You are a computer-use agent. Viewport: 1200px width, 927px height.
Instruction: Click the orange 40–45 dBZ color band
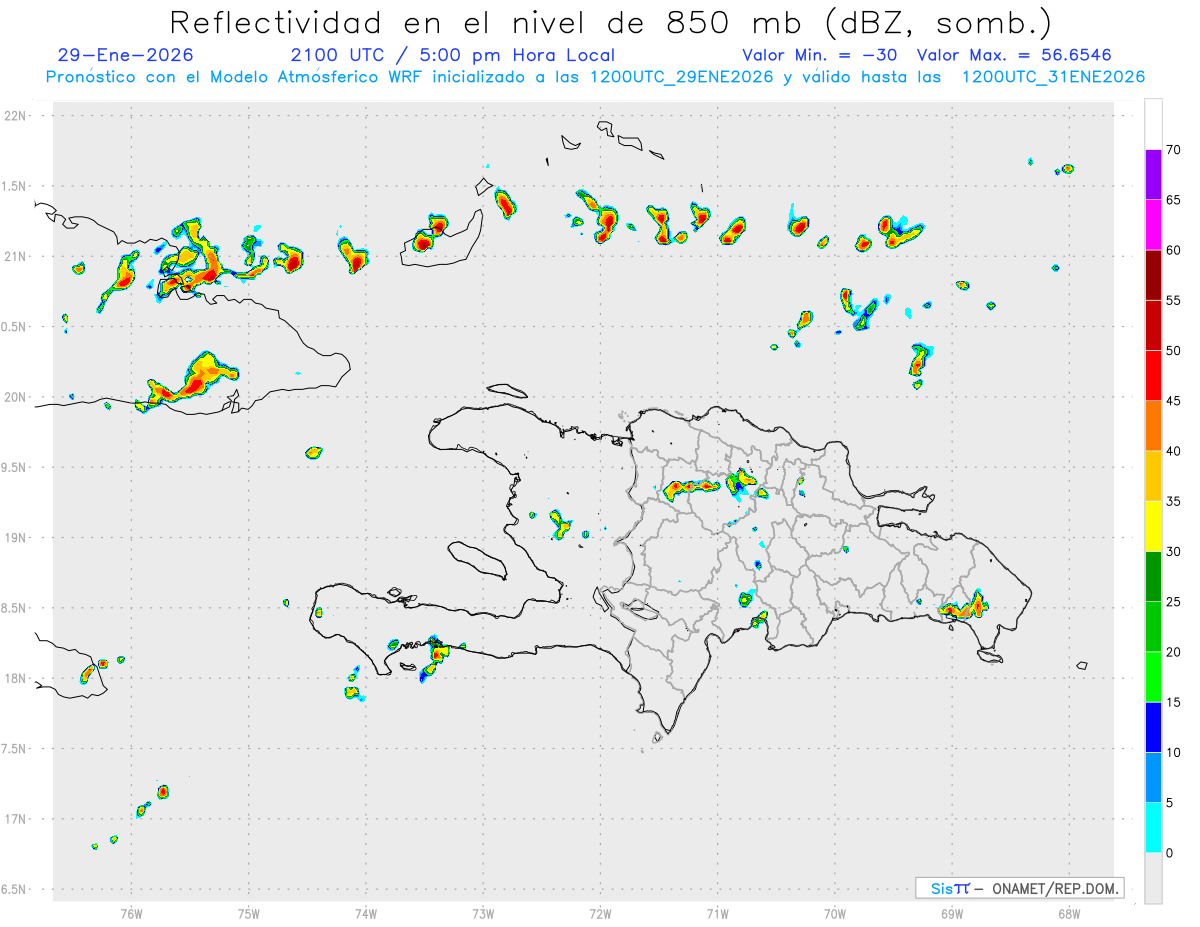point(1153,426)
